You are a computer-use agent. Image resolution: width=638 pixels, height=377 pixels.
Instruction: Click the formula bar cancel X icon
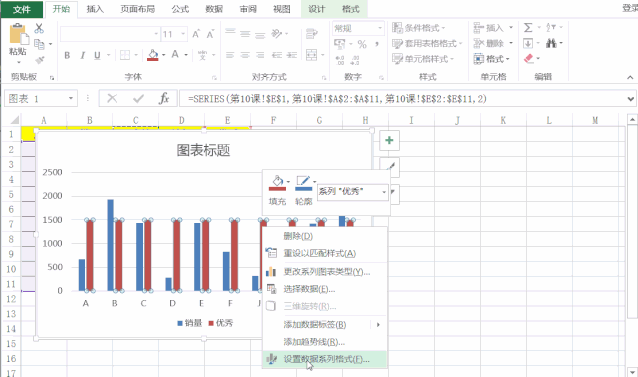pyautogui.click(x=112, y=98)
